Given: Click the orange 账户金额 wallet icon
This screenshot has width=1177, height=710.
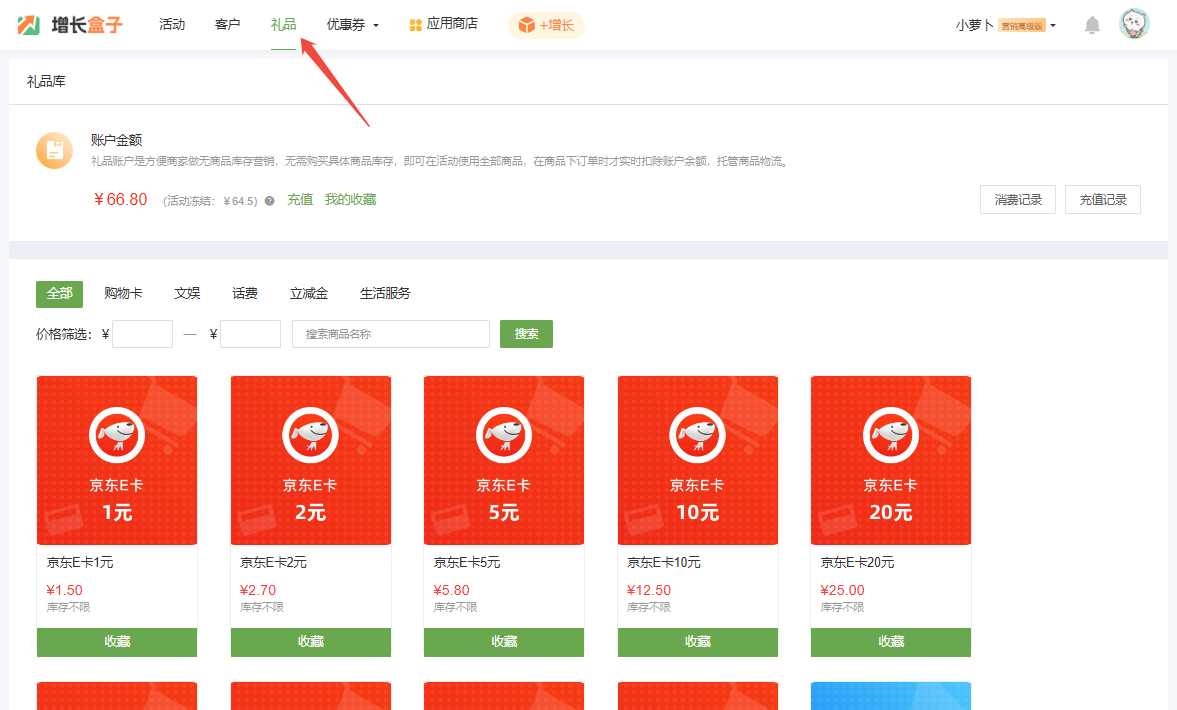Looking at the screenshot, I should tap(55, 151).
